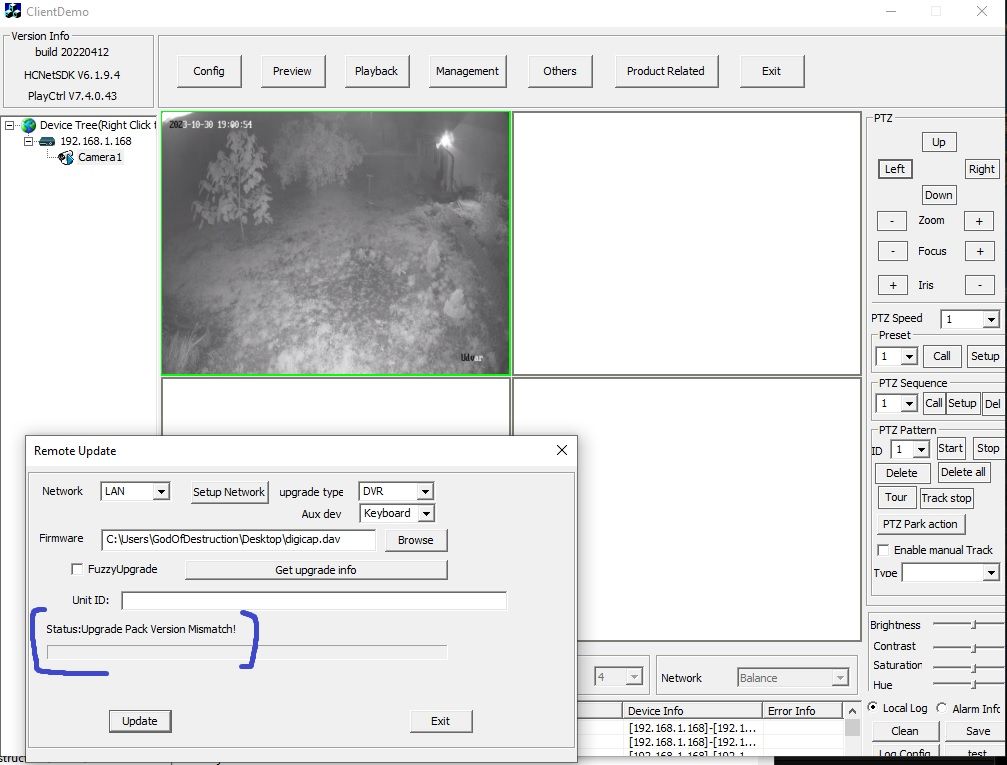Click the PTZ Pattern Delete button
Screen dimensions: 1007x765
coord(902,473)
